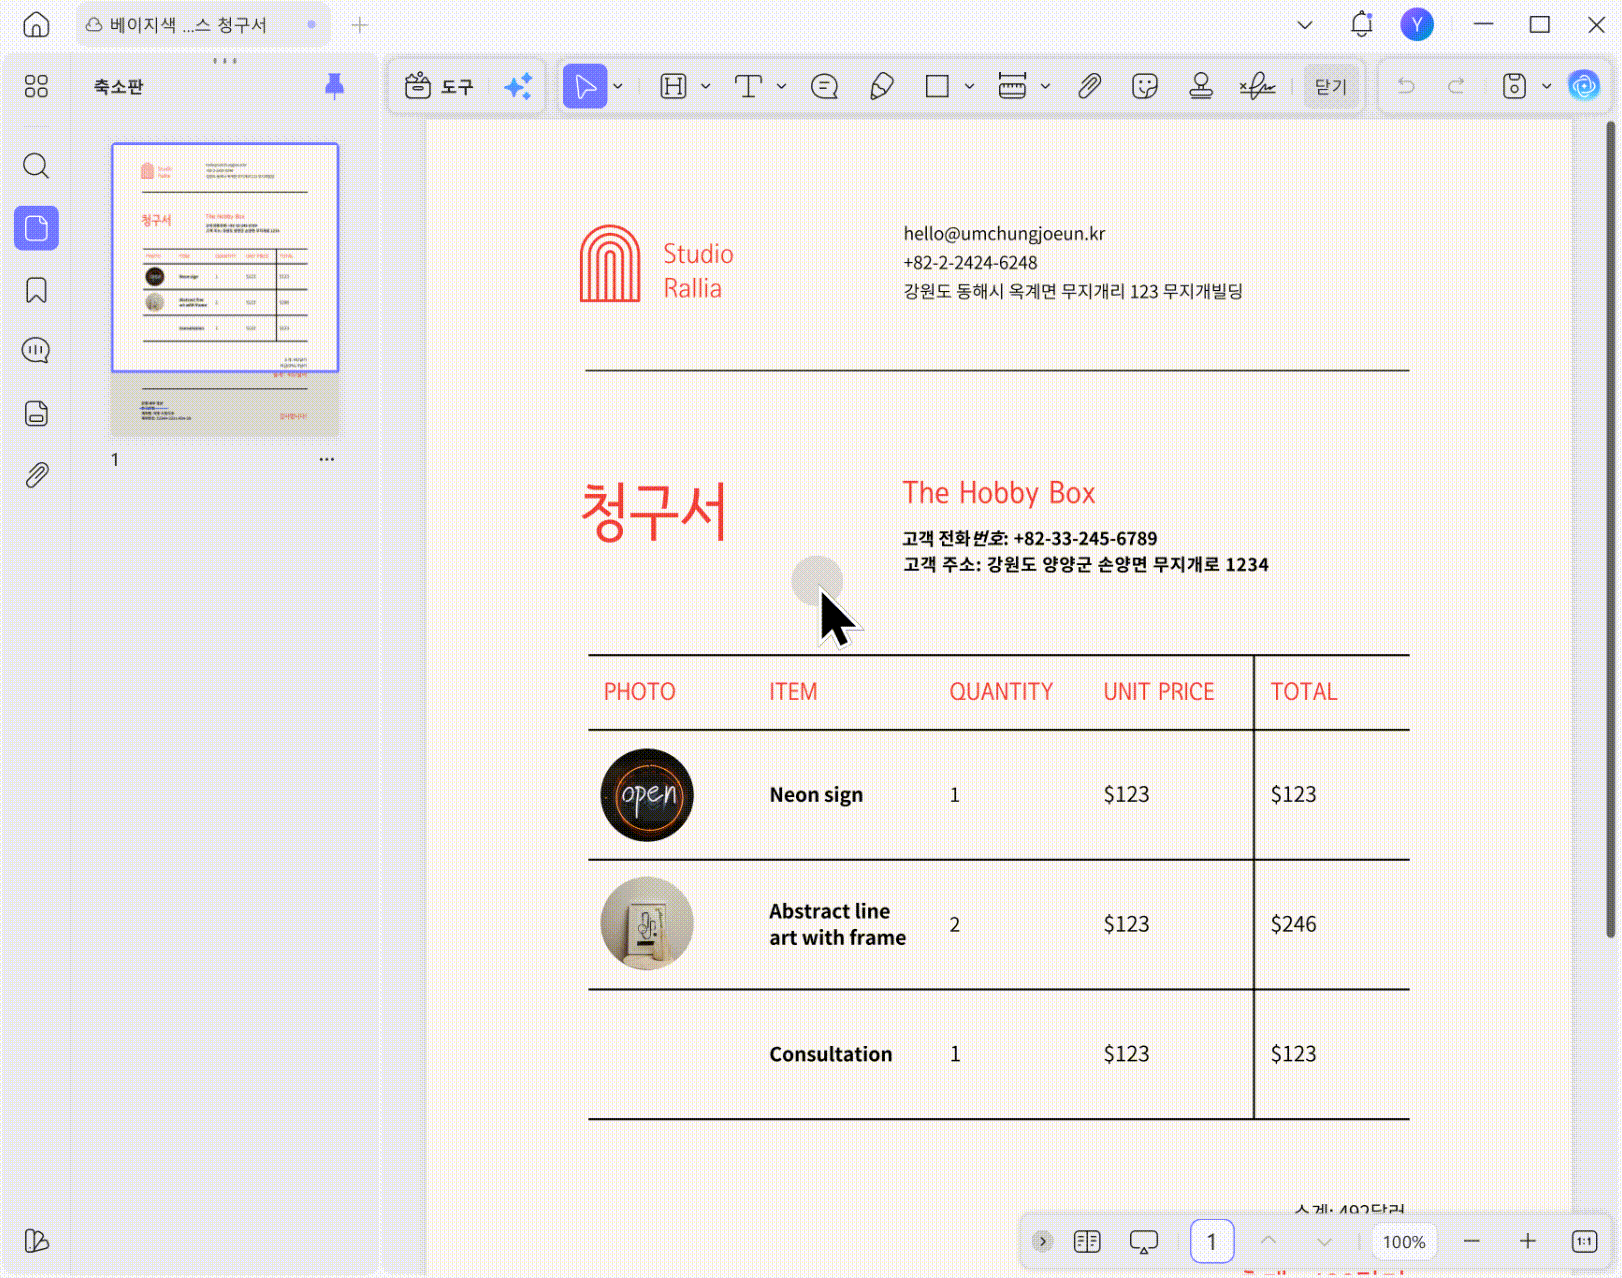
Task: Select the pencil drawing tool
Action: (881, 86)
